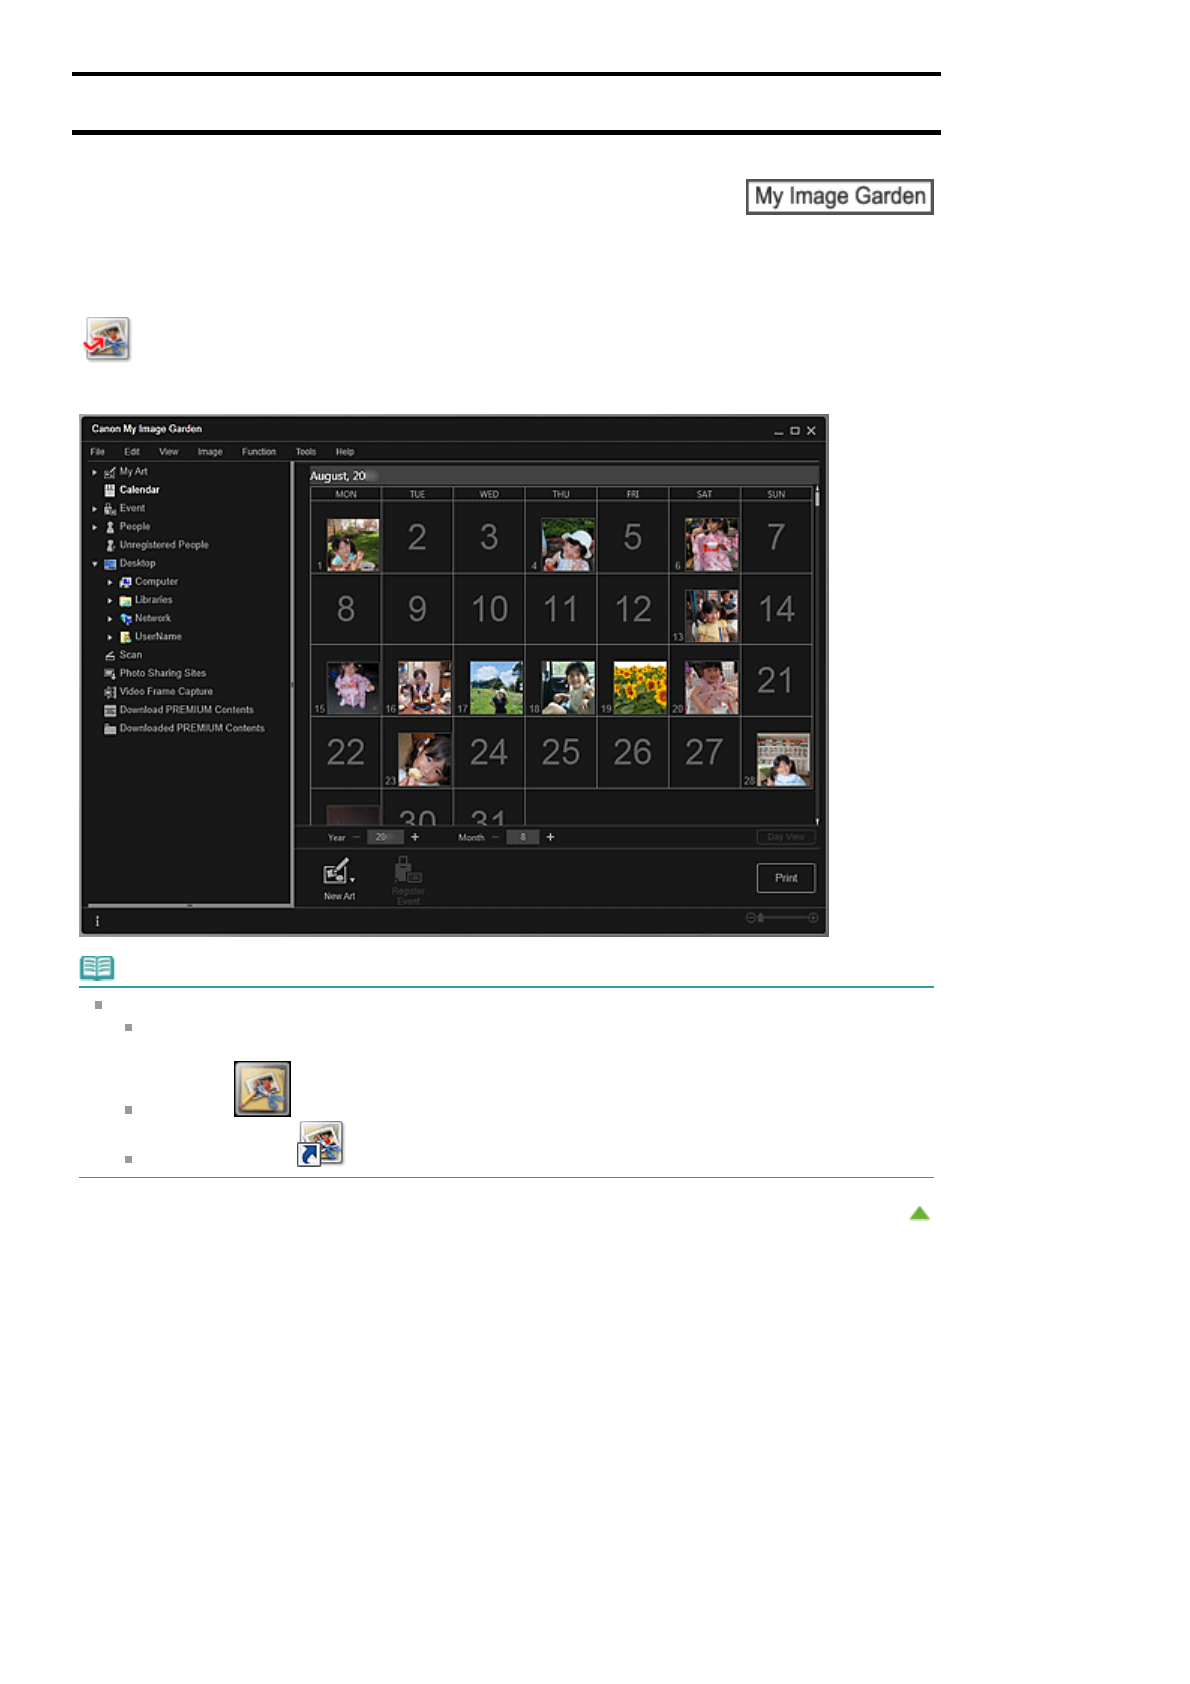Click the green page-top triangle icon

919,1213
